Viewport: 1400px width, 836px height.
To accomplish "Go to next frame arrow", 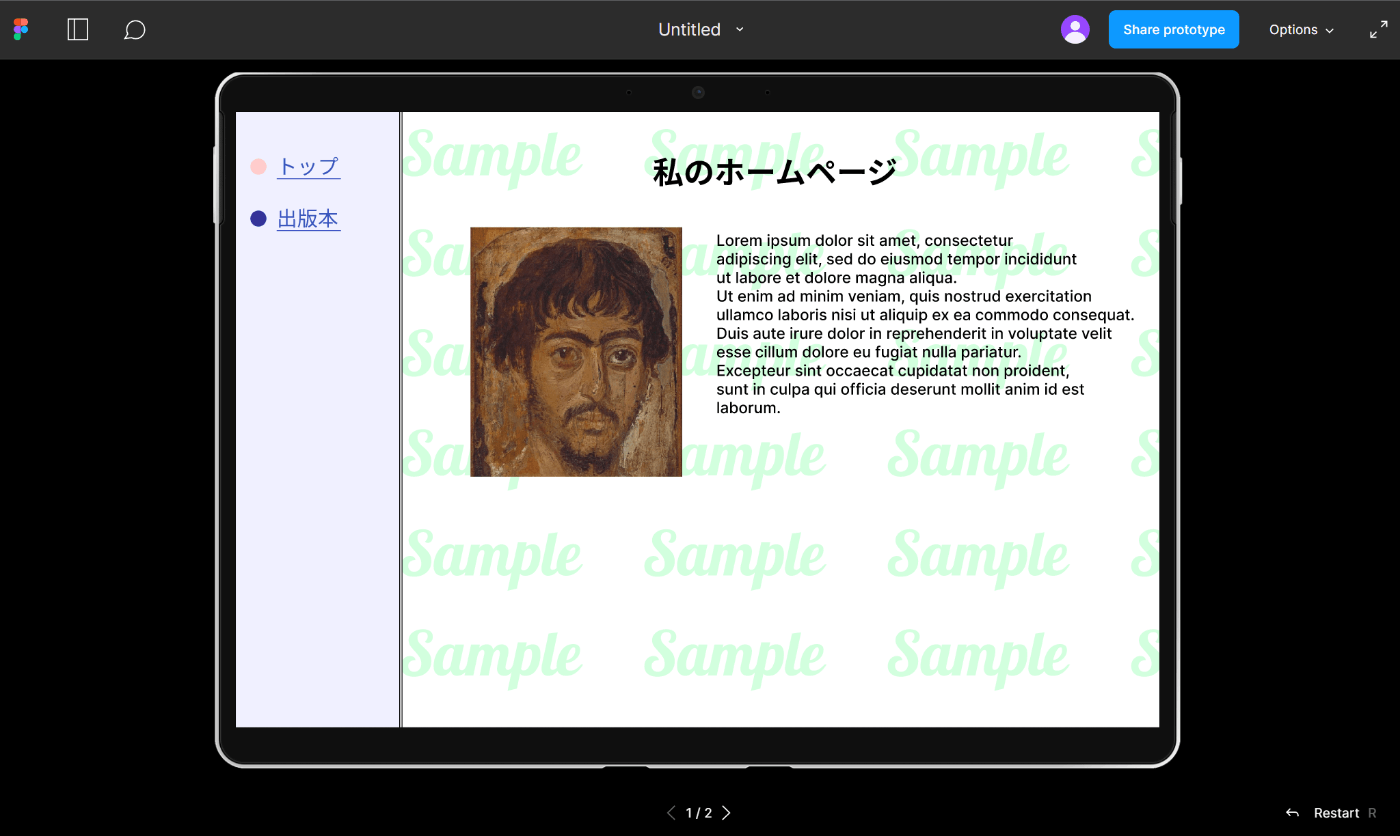I will tap(726, 813).
